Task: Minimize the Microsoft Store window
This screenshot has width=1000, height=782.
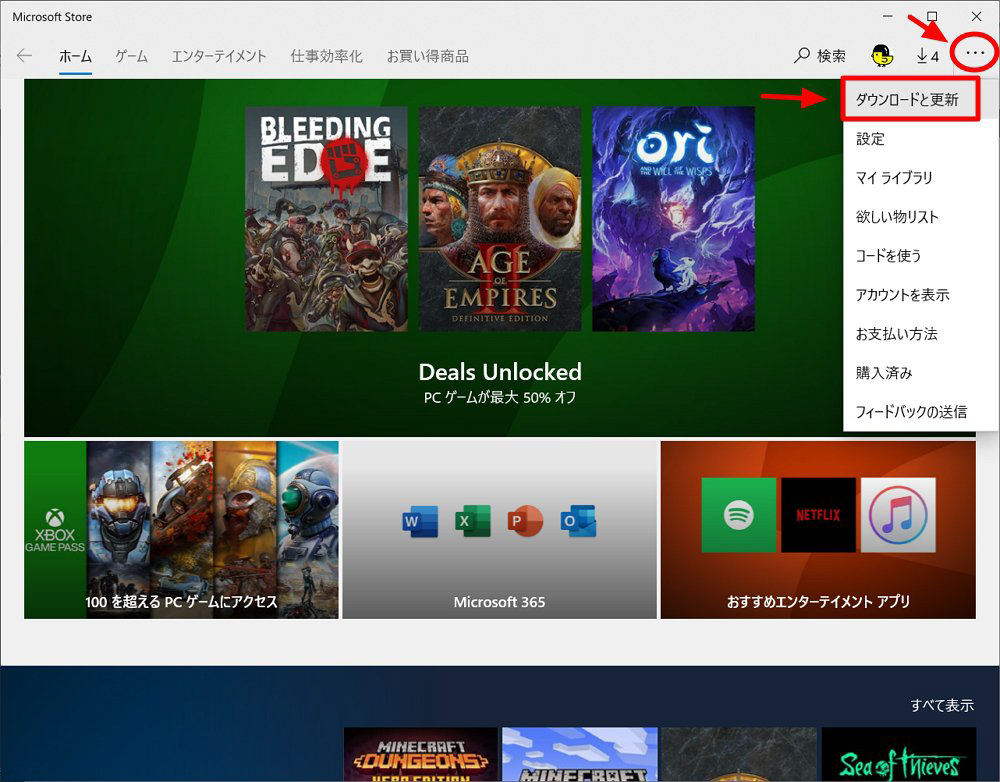Action: click(888, 15)
